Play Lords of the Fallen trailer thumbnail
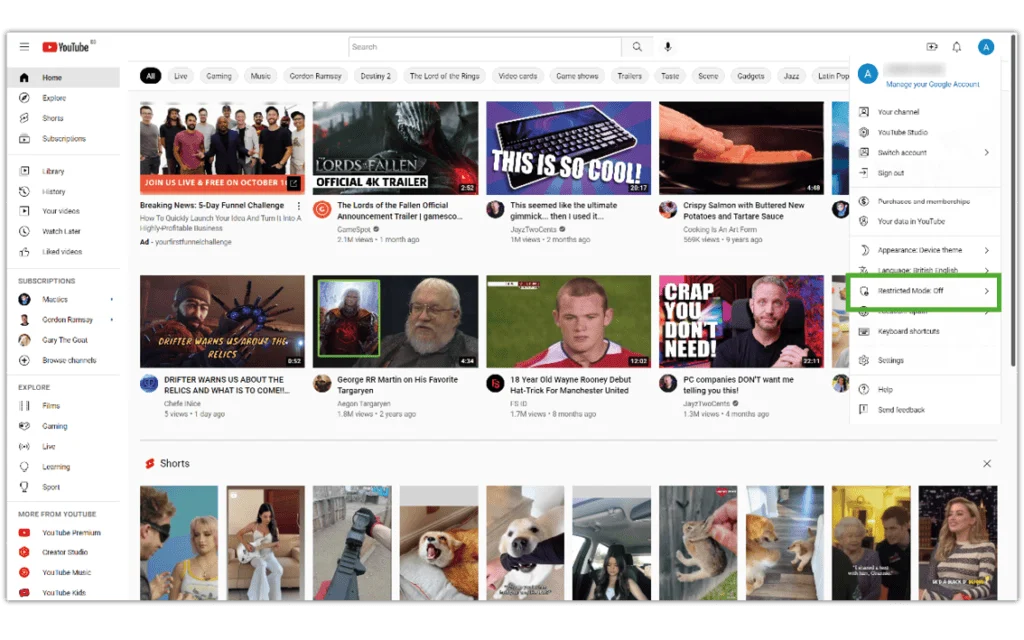This screenshot has height=640, width=1024. click(x=395, y=148)
